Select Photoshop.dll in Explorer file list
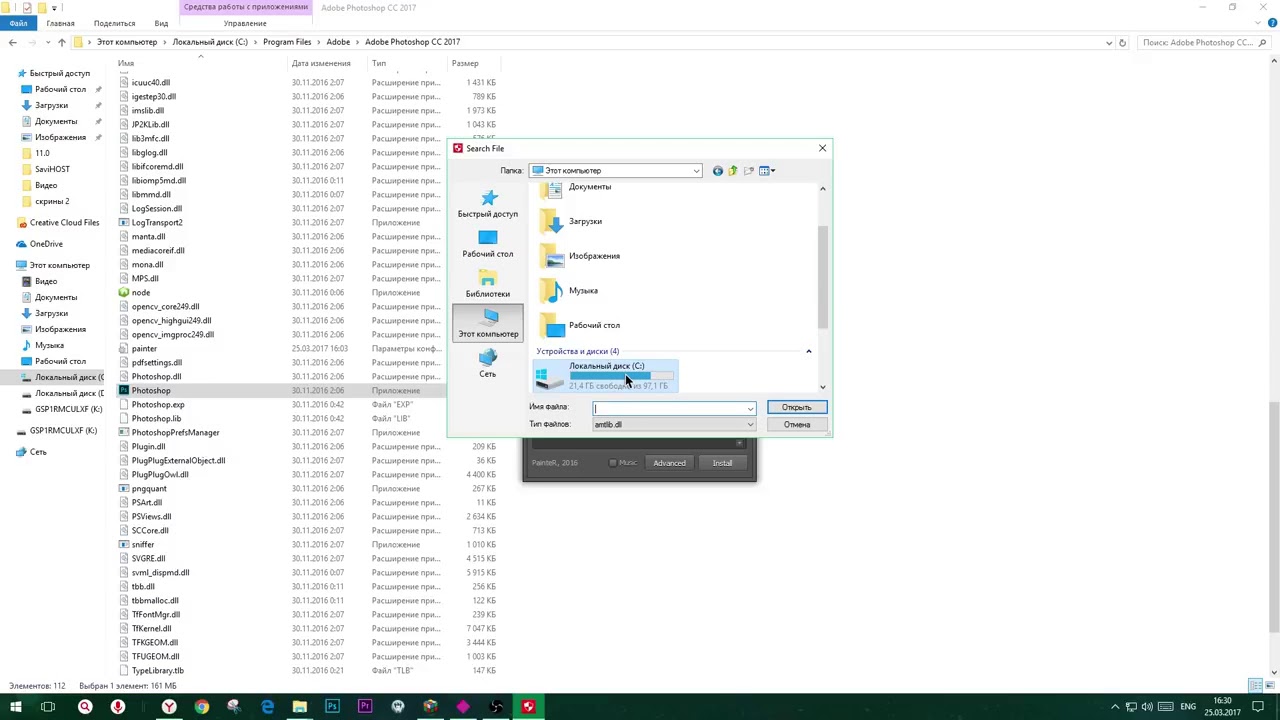The image size is (1280, 720). click(x=156, y=377)
